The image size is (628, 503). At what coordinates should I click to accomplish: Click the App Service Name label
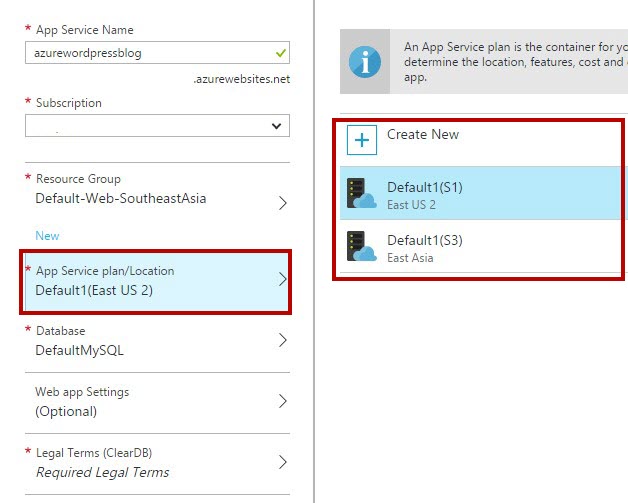click(85, 30)
